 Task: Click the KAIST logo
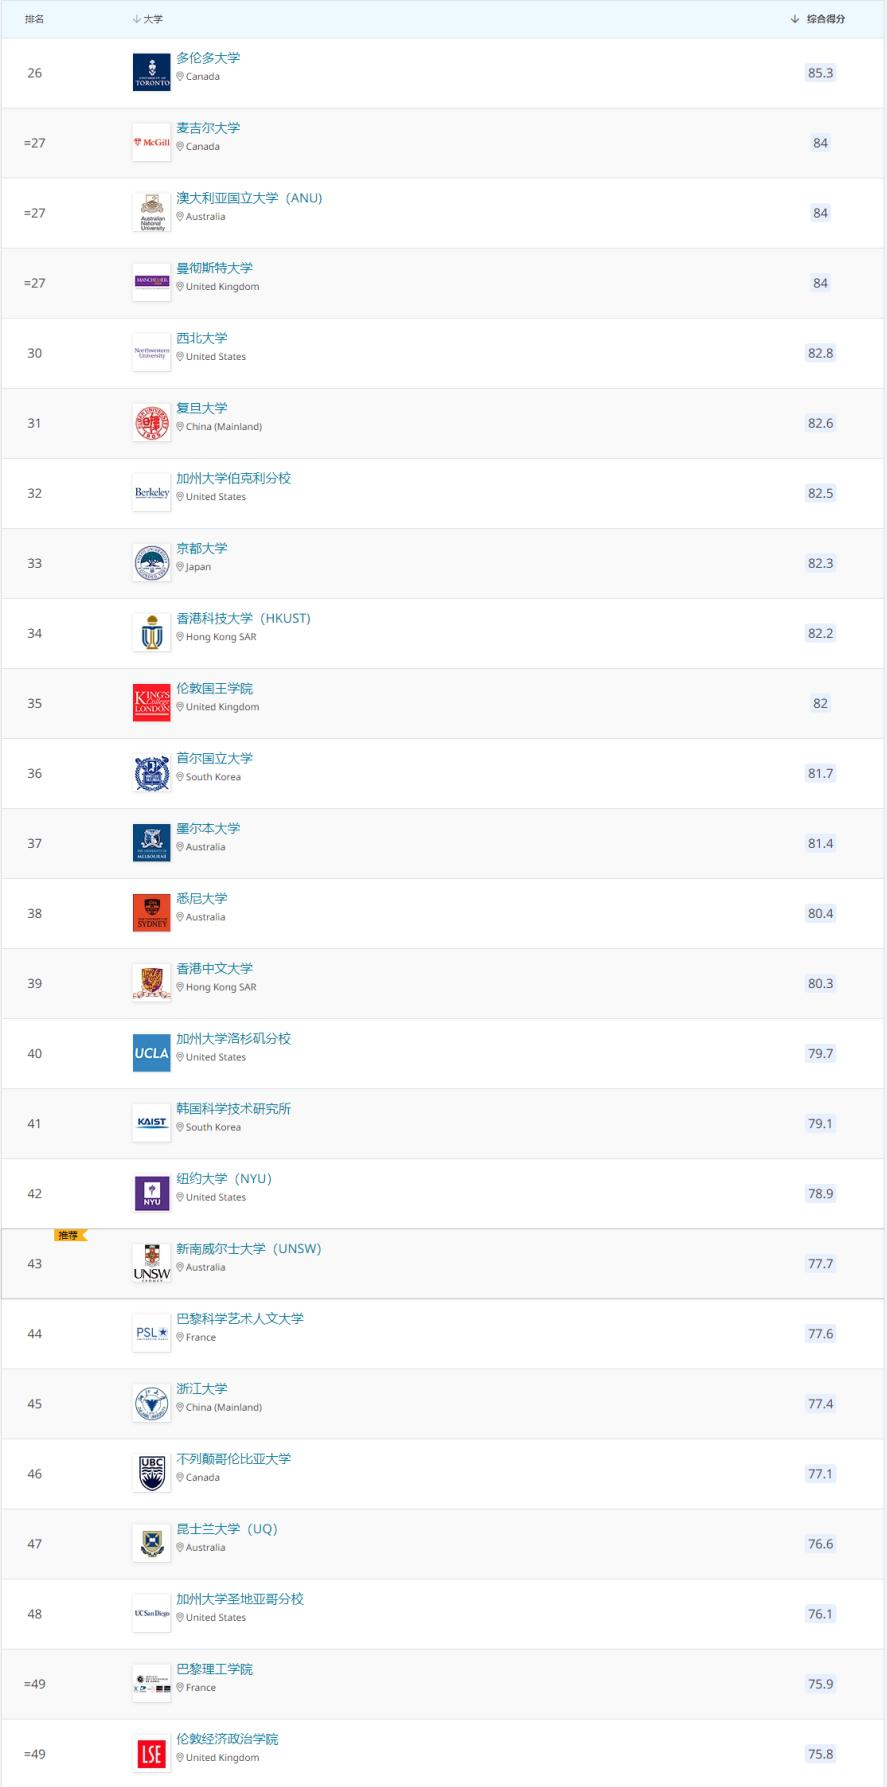[x=152, y=1122]
